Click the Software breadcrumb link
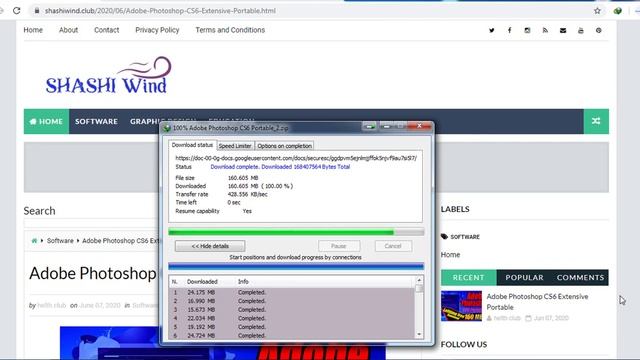The width and height of the screenshot is (640, 360). (x=60, y=241)
